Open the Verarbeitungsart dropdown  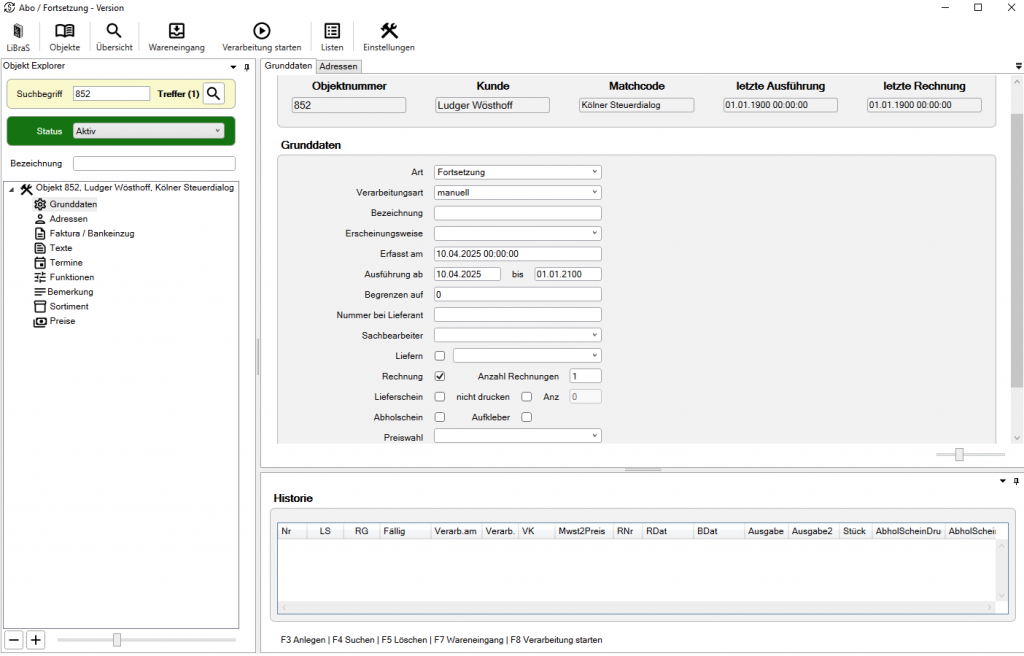517,192
